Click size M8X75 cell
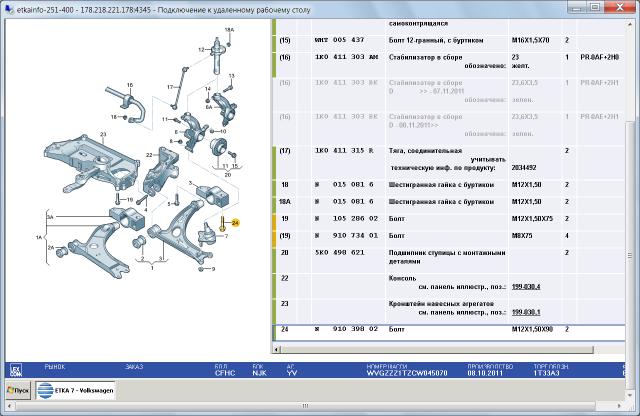This screenshot has height=416, width=640. click(x=522, y=236)
